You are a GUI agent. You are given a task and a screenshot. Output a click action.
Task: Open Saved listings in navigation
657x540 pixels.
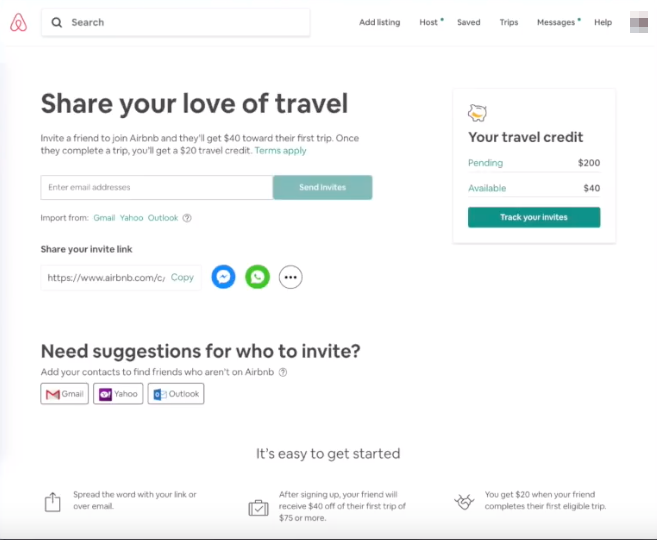[468, 22]
